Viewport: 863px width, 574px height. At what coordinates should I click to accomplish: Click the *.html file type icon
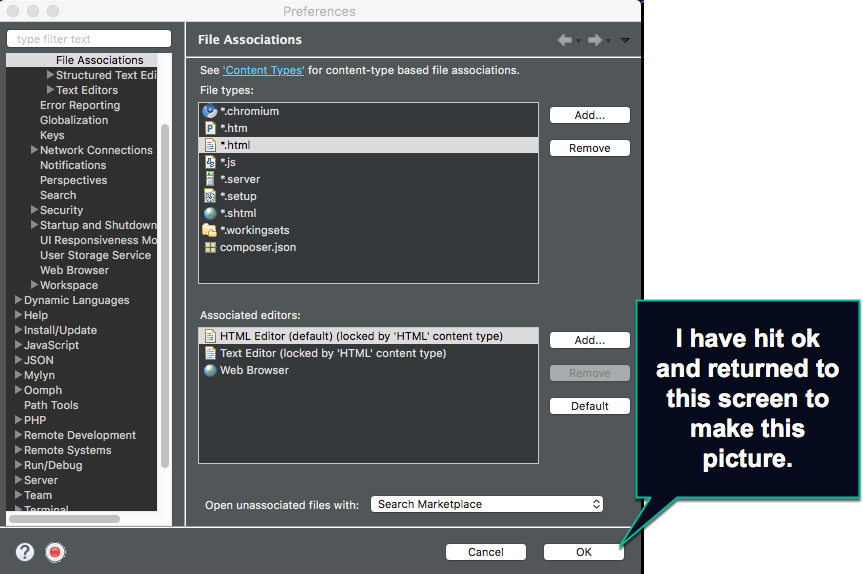[210, 145]
